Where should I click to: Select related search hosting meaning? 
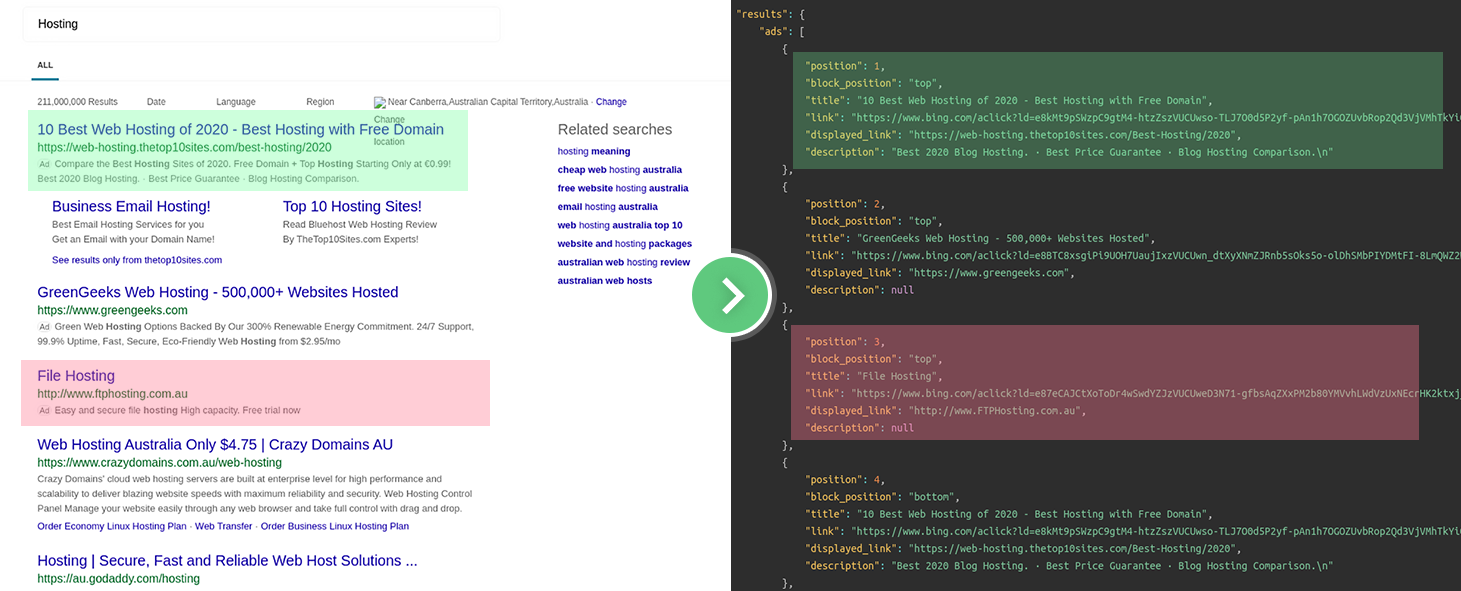(x=594, y=152)
